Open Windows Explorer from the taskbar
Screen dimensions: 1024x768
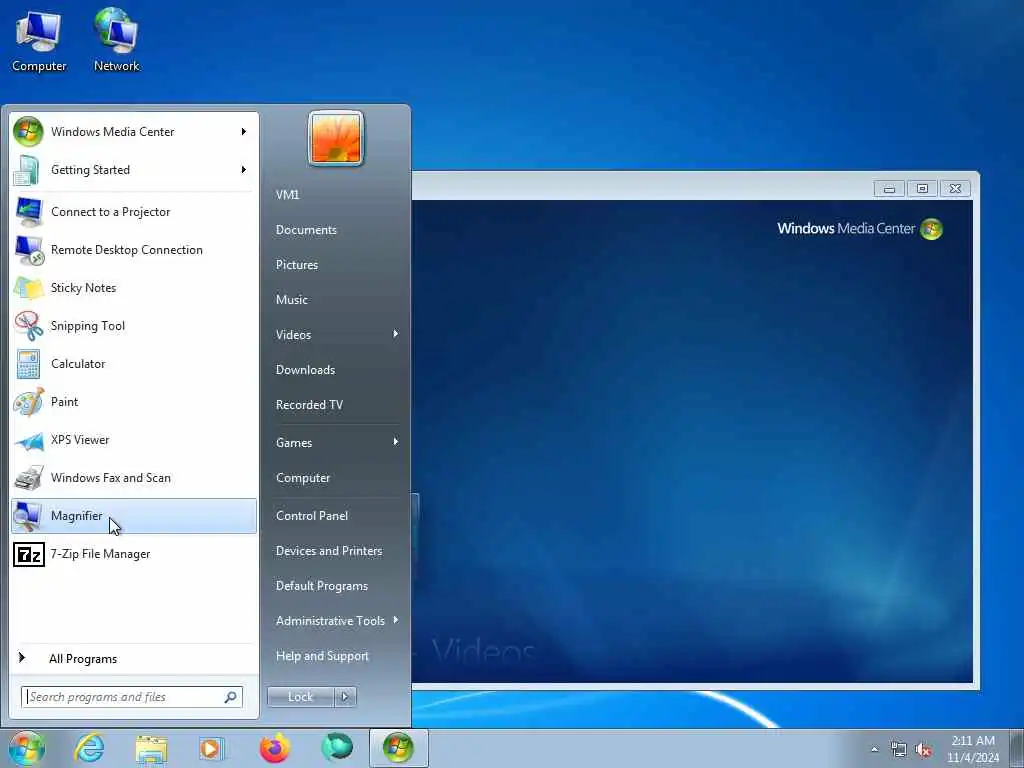click(x=152, y=748)
